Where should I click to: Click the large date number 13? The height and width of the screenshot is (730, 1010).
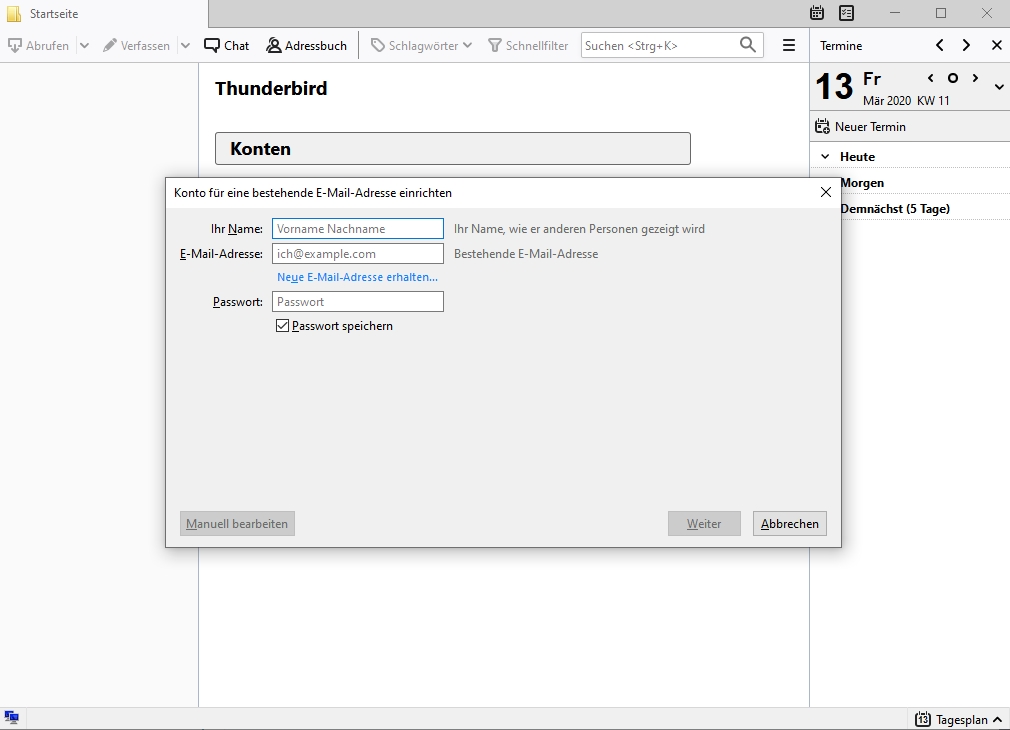click(834, 87)
